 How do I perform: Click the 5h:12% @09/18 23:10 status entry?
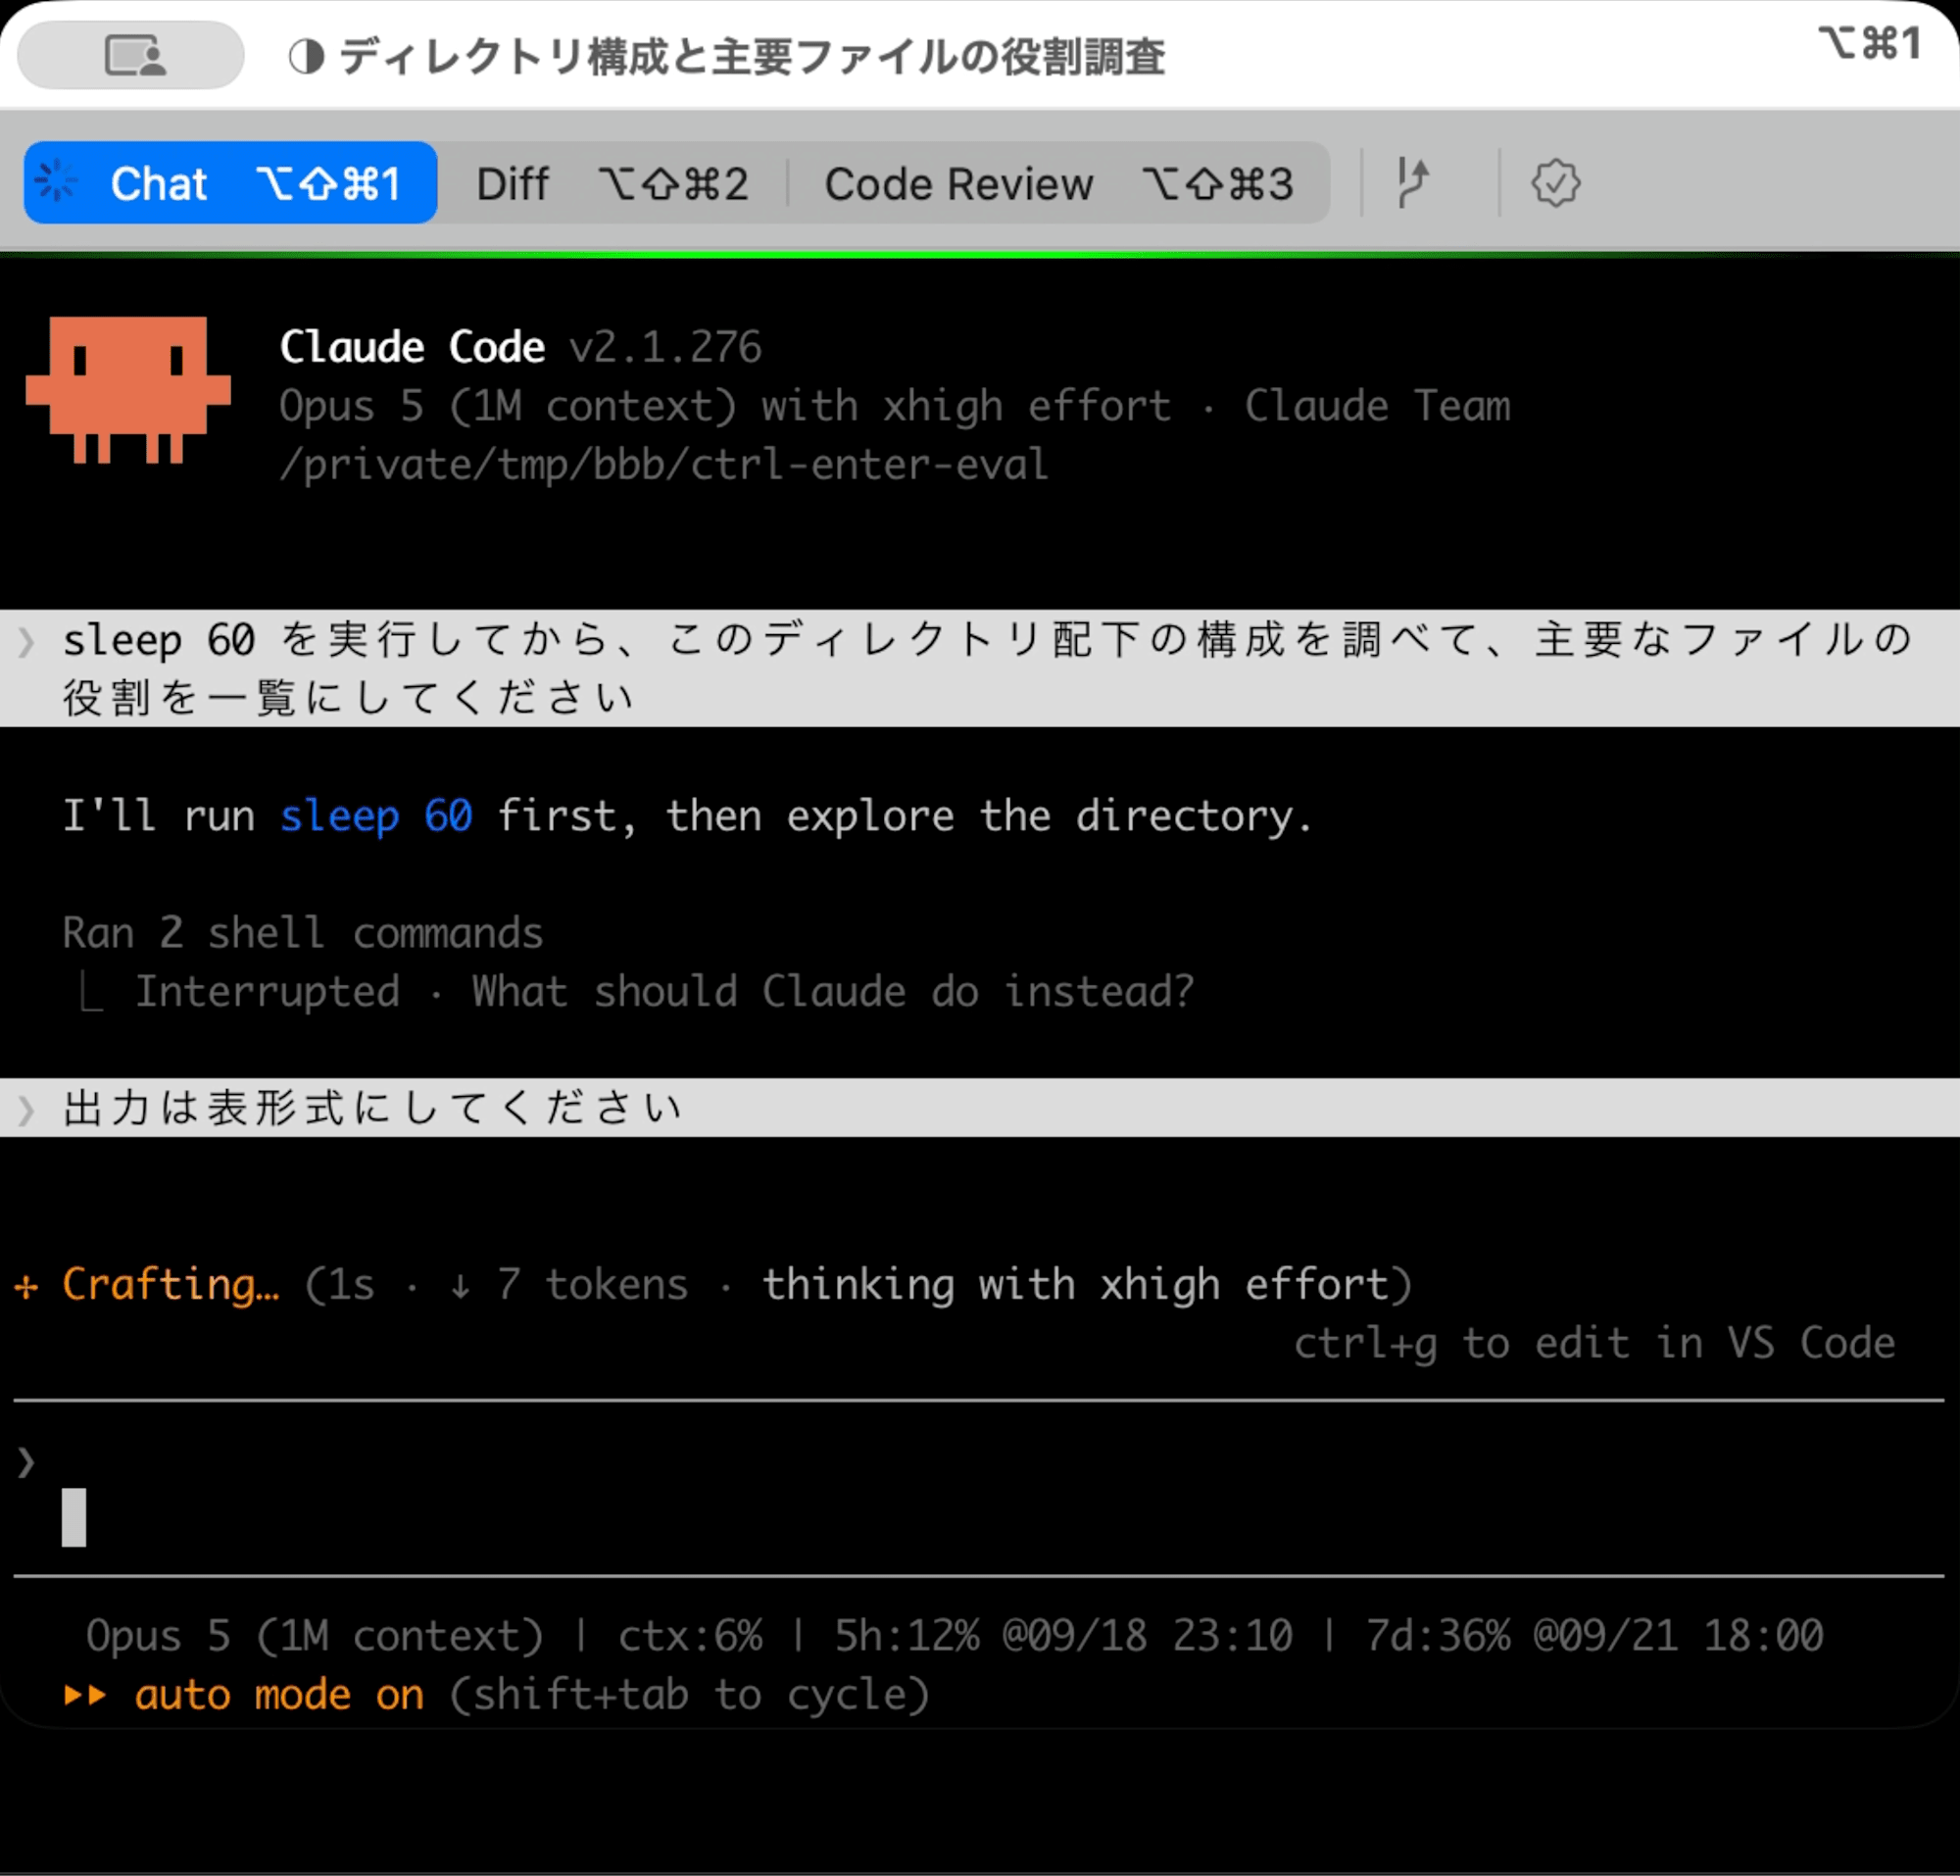pos(1063,1636)
